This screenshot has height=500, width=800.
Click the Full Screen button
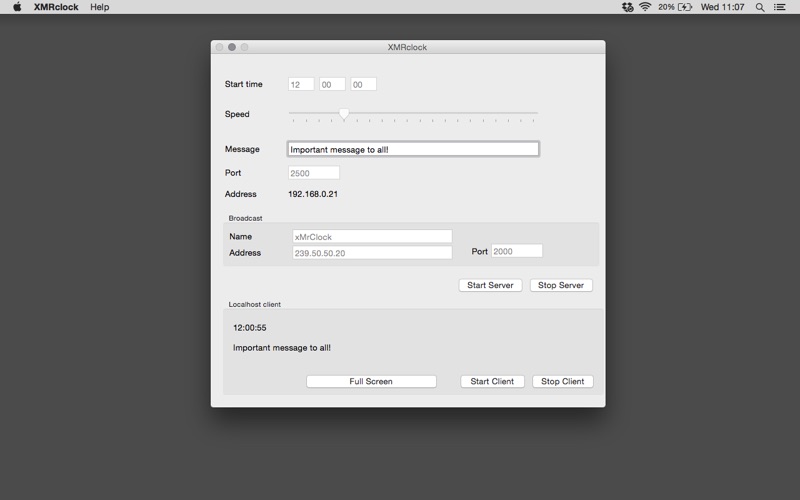click(x=371, y=381)
